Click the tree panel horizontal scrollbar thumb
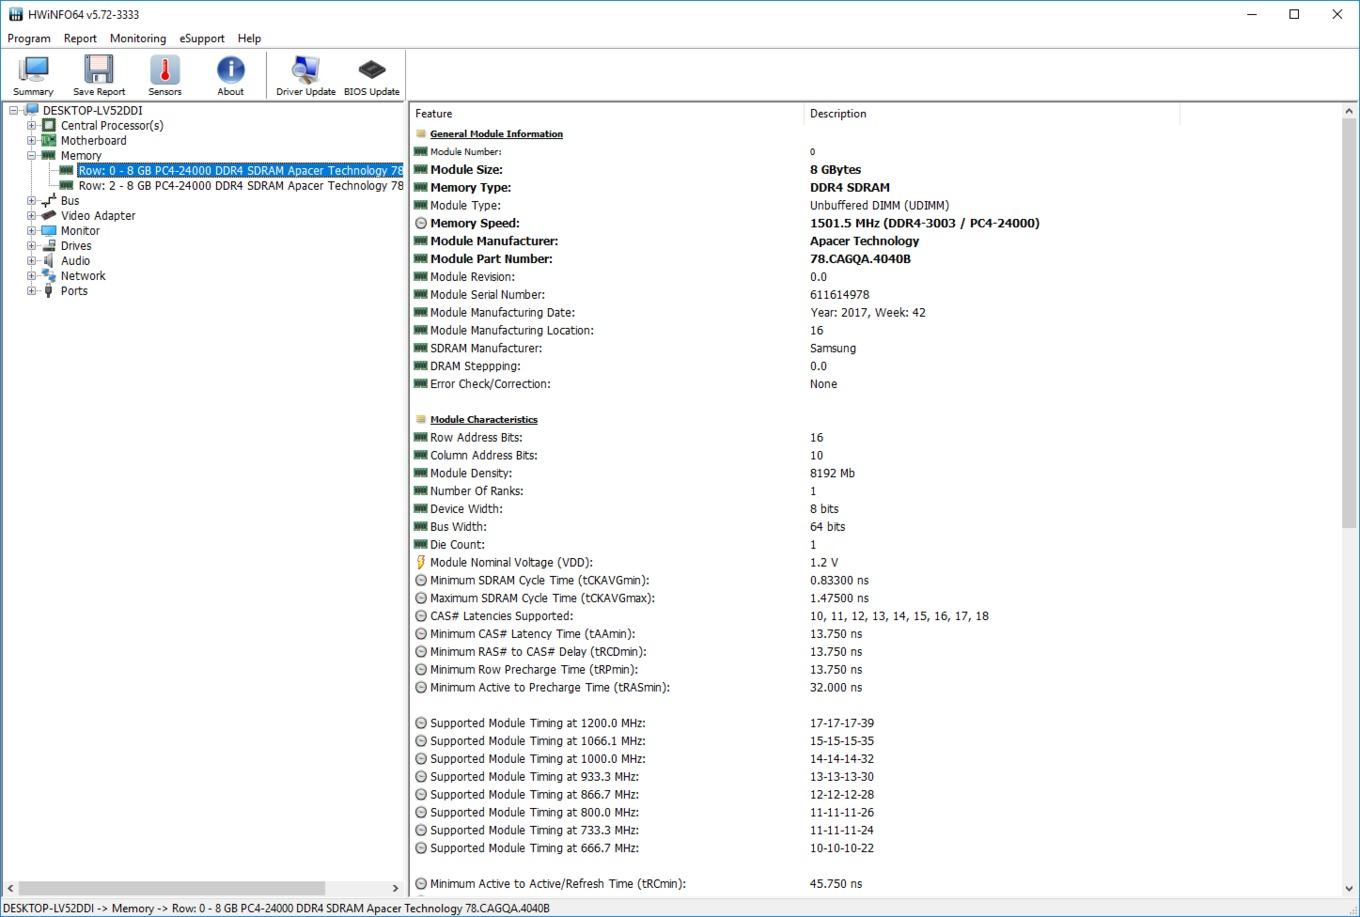Viewport: 1360px width, 917px height. (x=171, y=888)
